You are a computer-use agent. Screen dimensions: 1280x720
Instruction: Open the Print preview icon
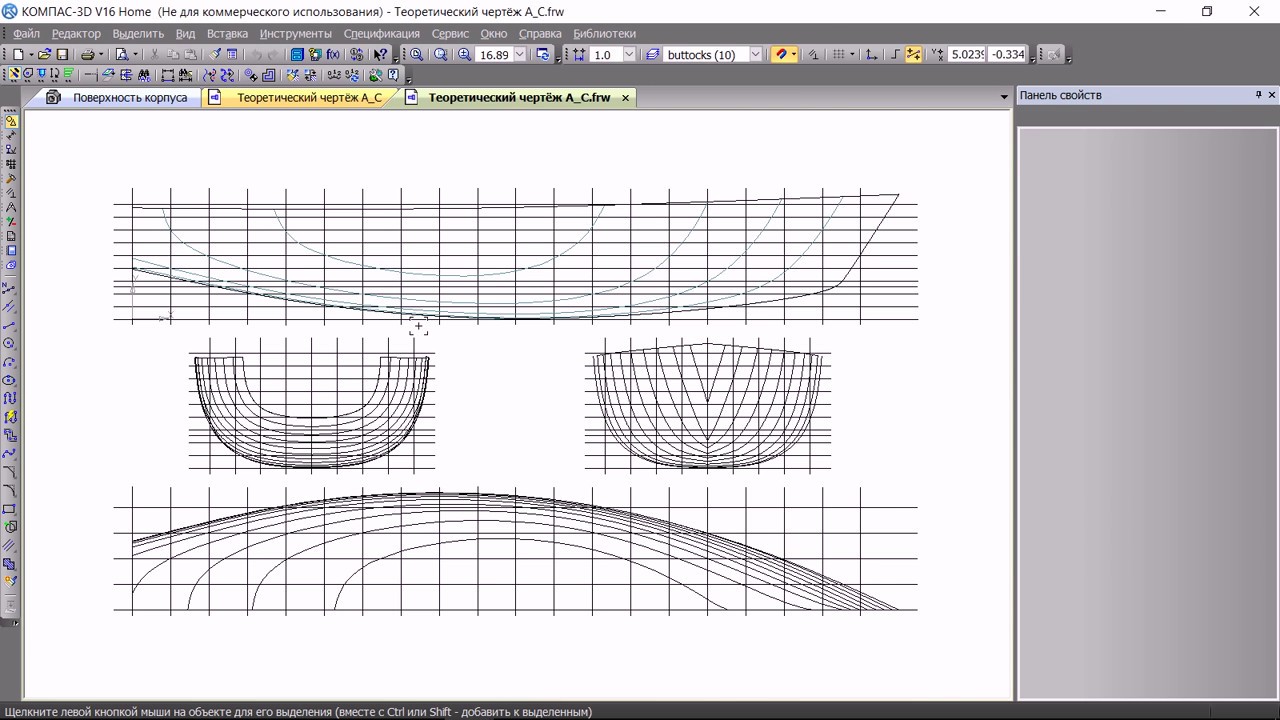point(121,54)
